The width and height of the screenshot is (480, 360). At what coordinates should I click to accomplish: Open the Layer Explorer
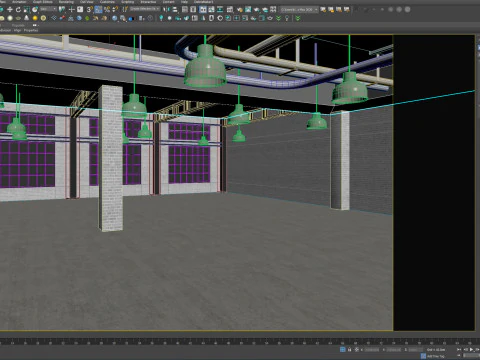(x=193, y=9)
